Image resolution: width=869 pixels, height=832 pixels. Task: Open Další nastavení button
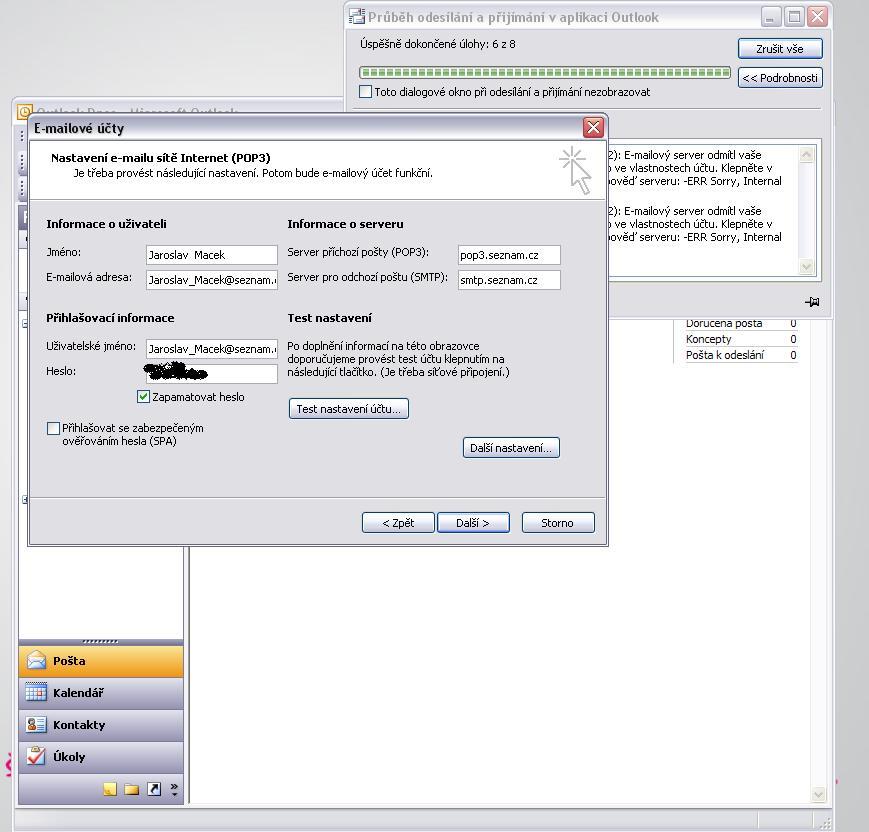[x=511, y=448]
